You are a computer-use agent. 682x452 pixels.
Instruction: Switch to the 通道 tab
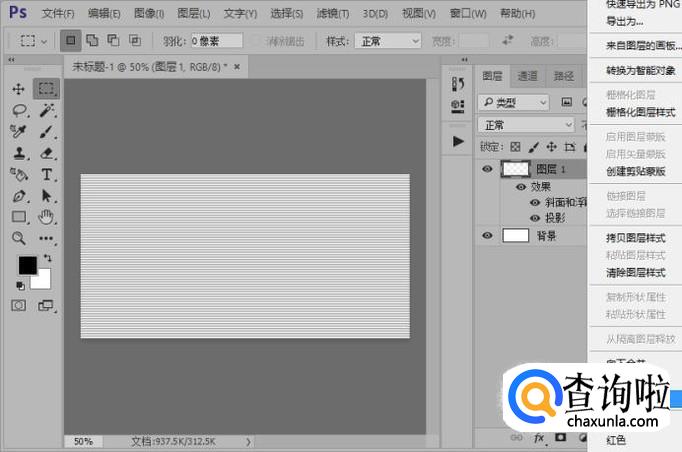[527, 76]
